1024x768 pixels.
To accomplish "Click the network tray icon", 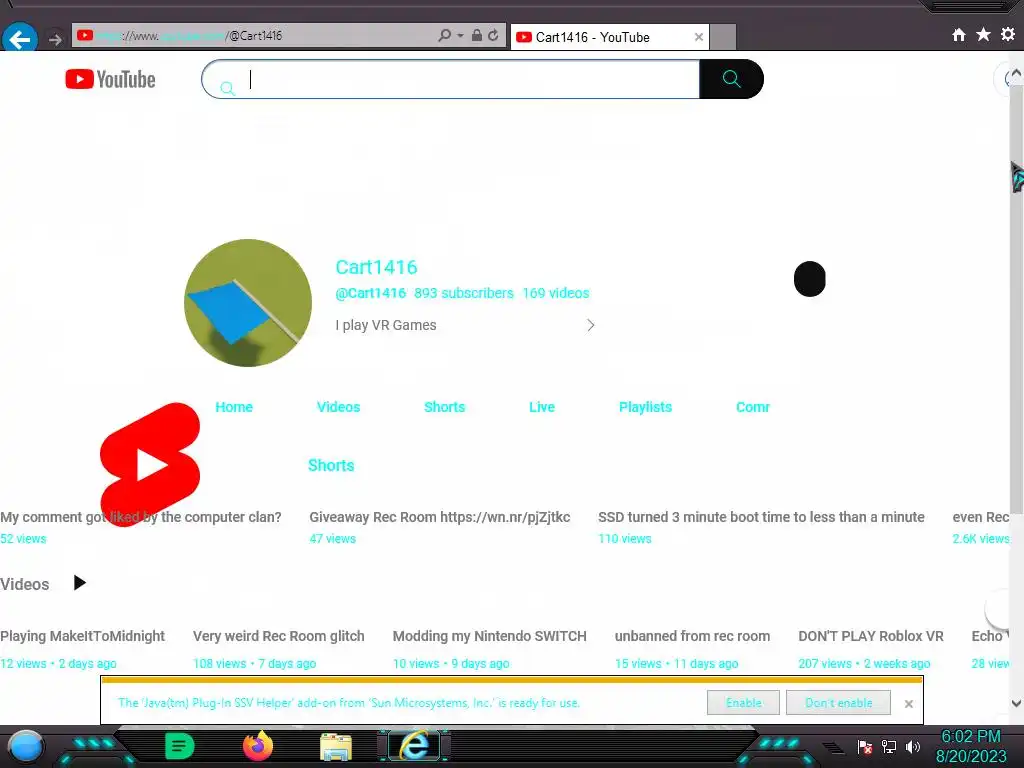I will (x=889, y=746).
